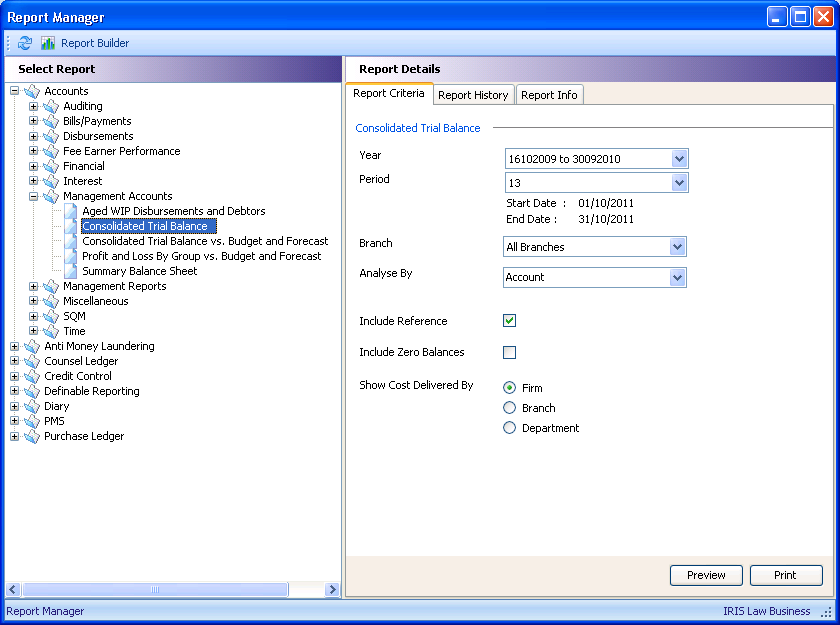840x625 pixels.
Task: Enable the Include Zero Balances checkbox
Action: 509,352
